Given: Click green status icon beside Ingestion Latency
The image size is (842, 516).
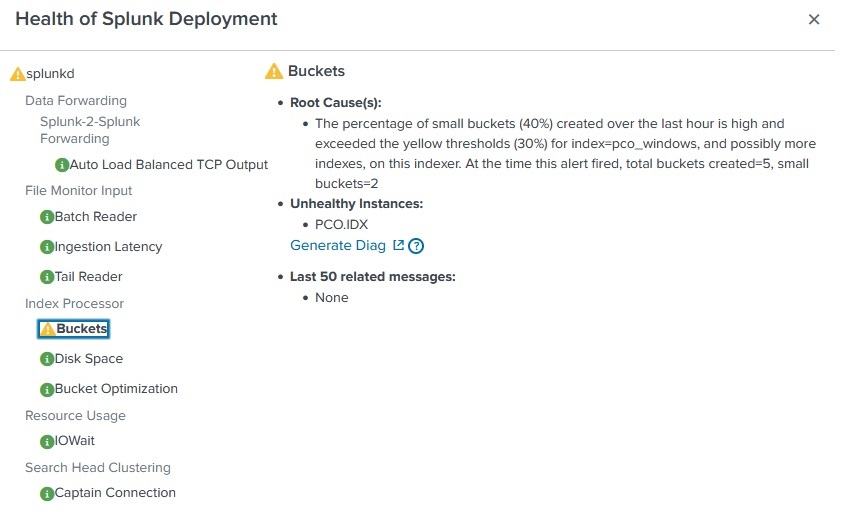Looking at the screenshot, I should click(x=46, y=247).
